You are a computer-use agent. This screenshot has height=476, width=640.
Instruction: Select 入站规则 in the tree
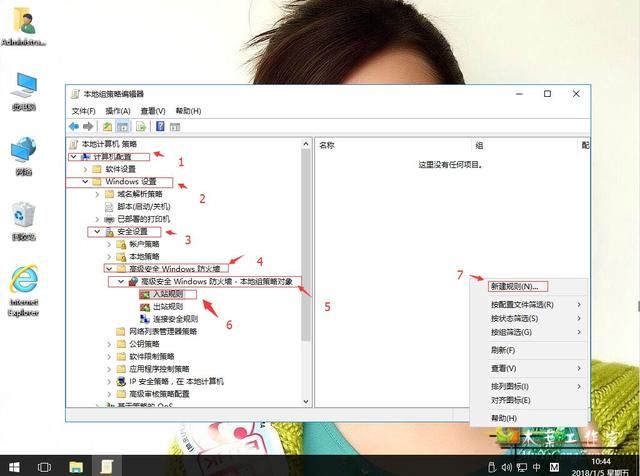[x=168, y=294]
